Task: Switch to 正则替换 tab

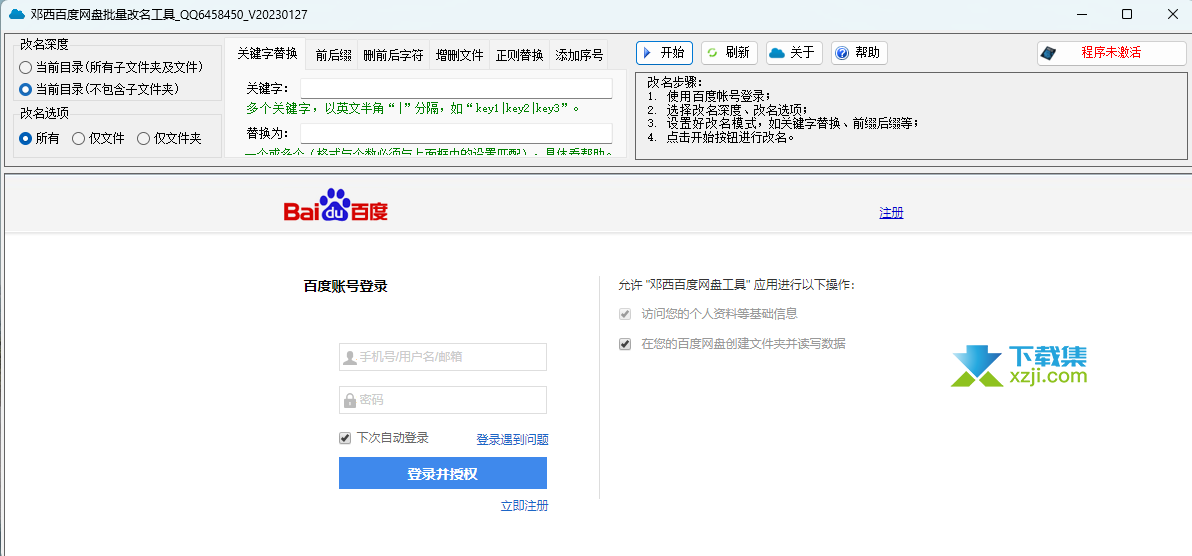Action: tap(519, 55)
